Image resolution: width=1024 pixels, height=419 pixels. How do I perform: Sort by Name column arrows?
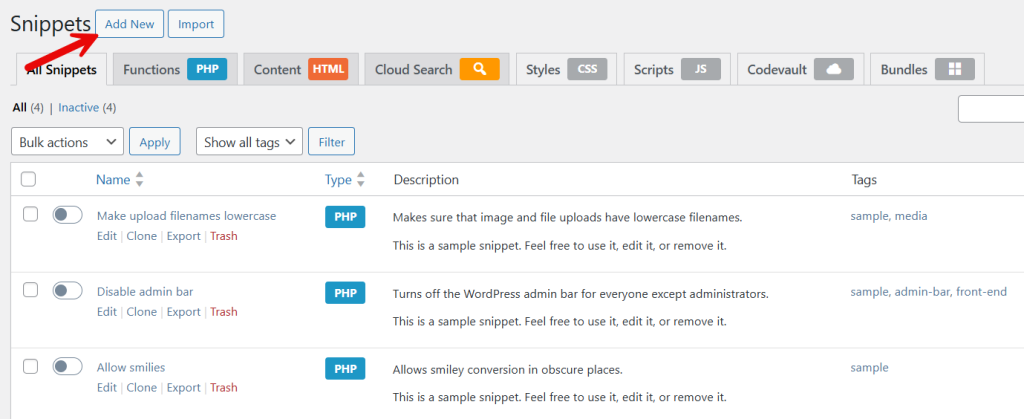(x=139, y=180)
